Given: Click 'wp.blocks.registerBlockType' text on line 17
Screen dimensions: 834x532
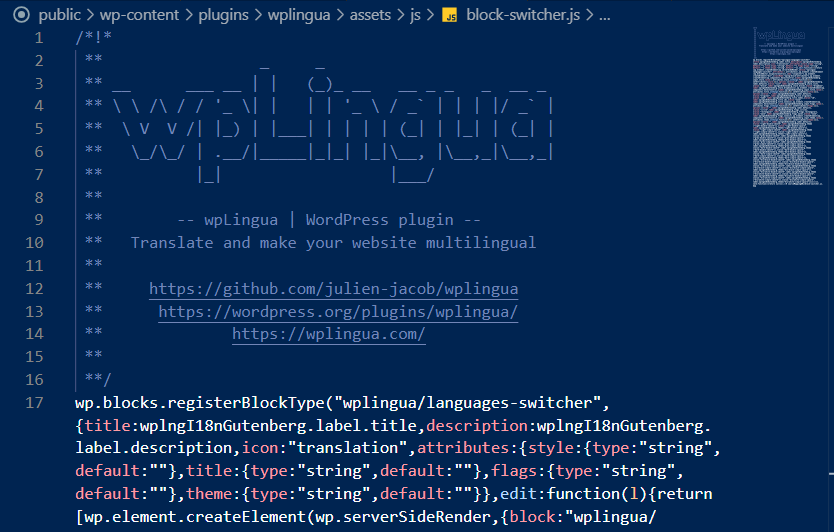Looking at the screenshot, I should (200, 403).
